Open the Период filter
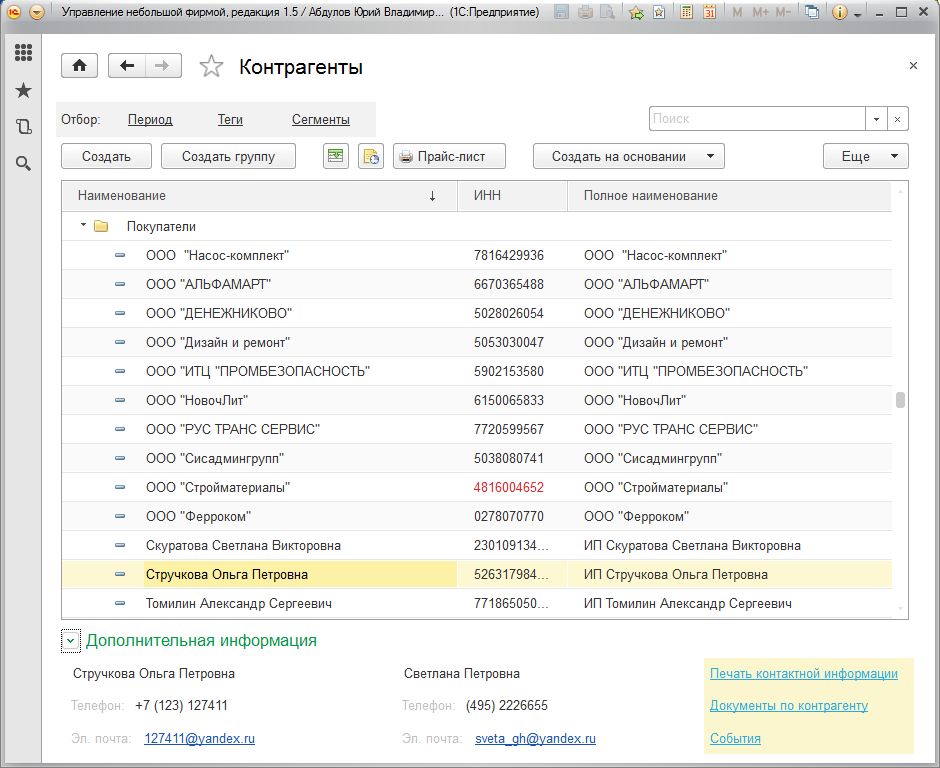 coord(150,120)
